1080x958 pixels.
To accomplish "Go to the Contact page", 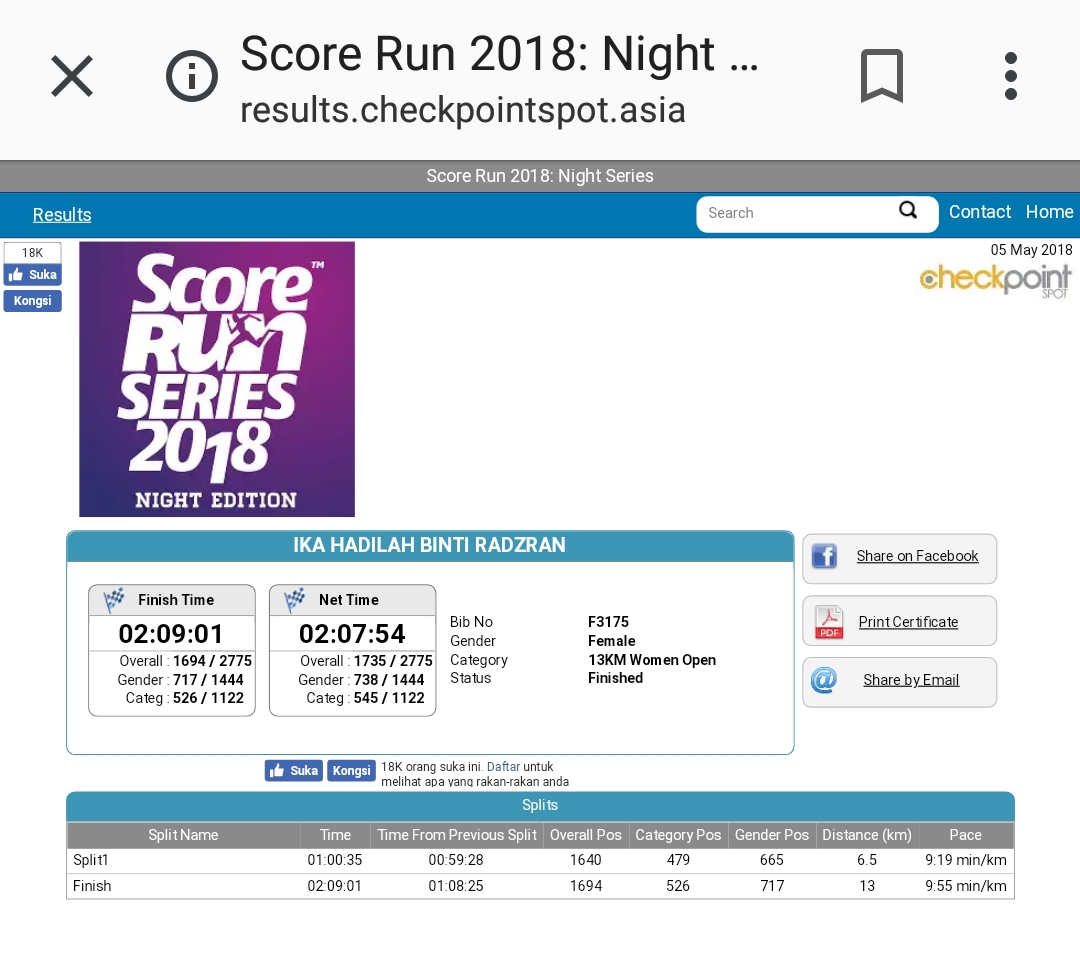I will pos(979,211).
